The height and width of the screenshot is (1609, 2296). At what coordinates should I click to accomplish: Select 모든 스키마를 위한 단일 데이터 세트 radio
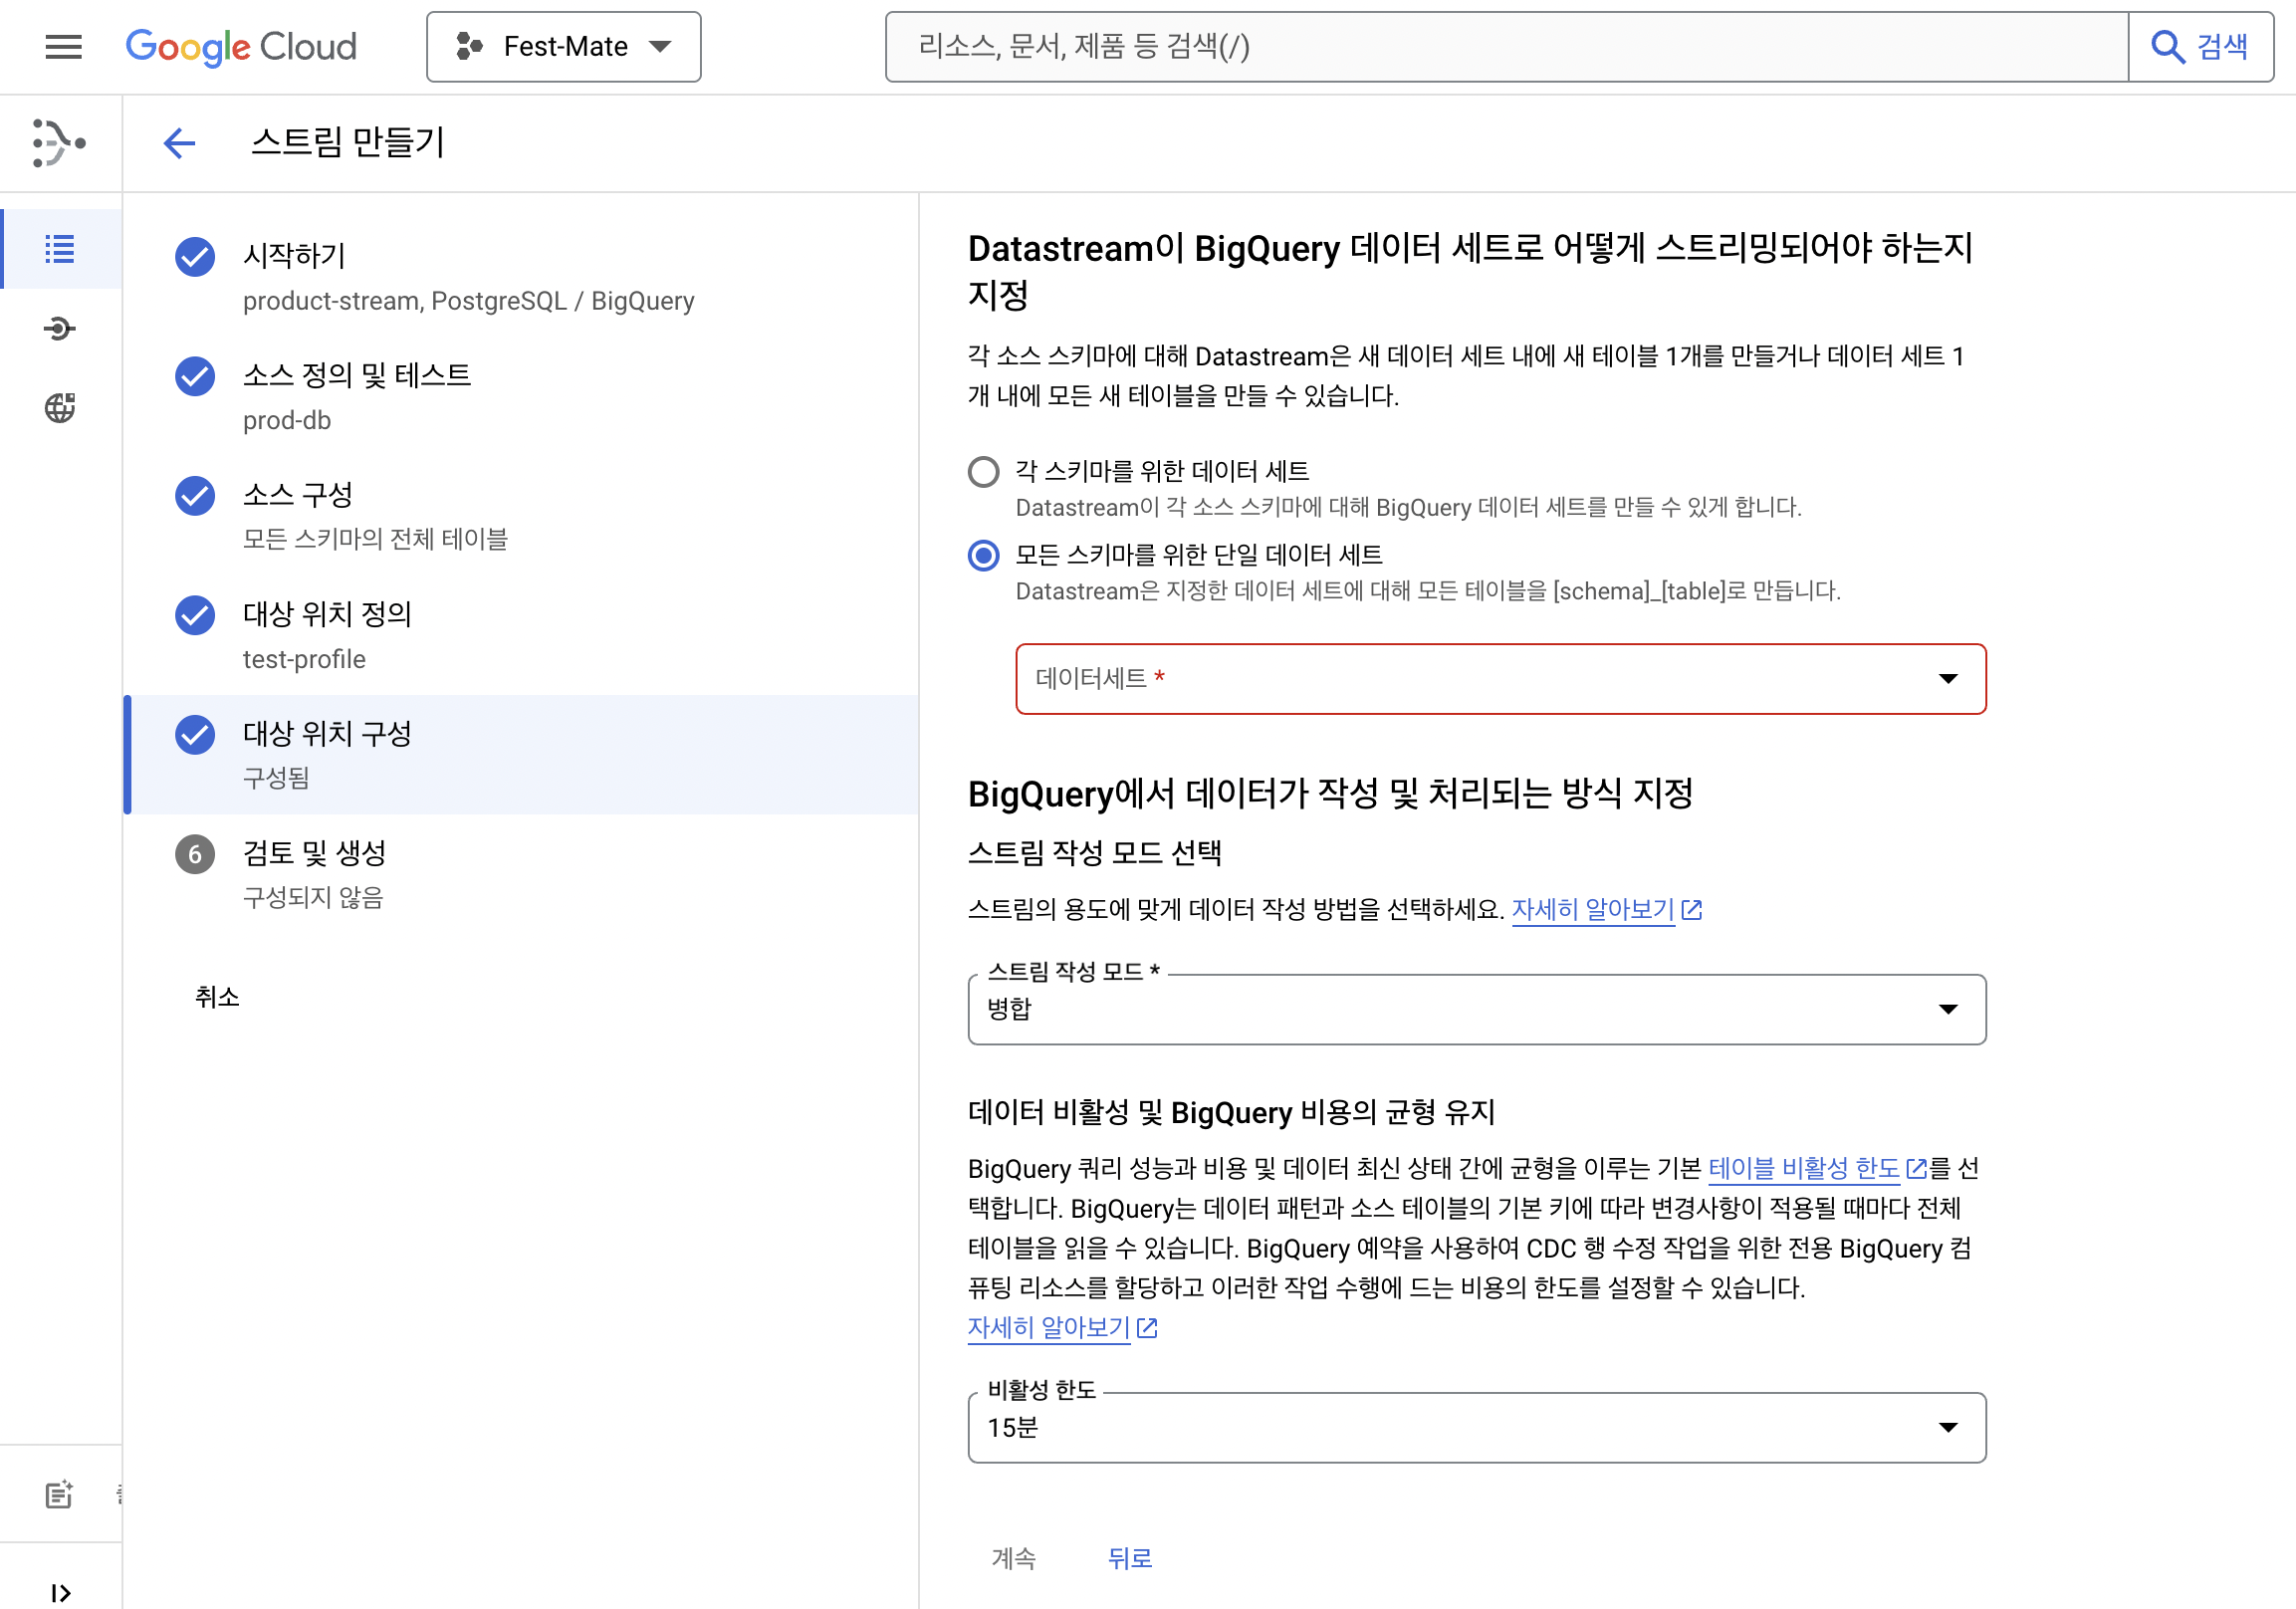click(984, 555)
